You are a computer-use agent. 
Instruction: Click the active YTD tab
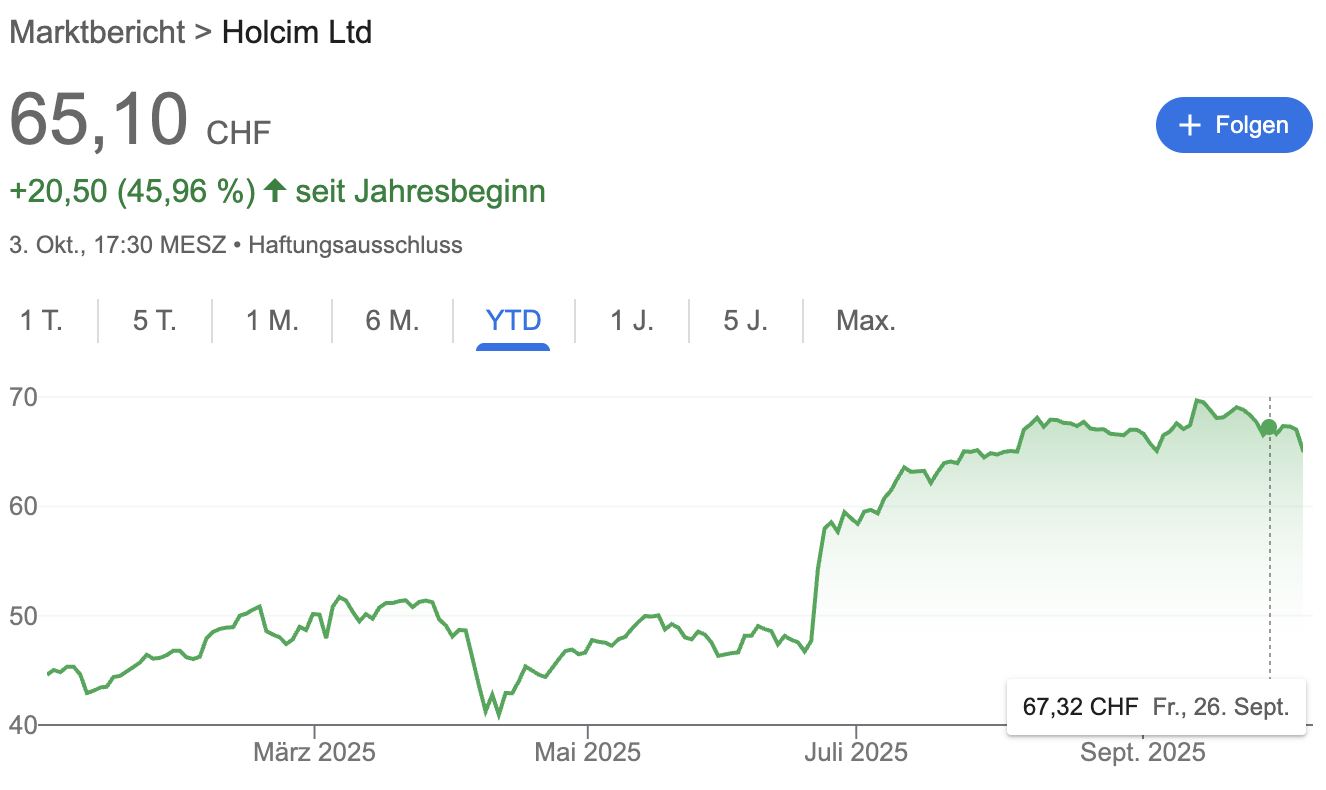pyautogui.click(x=513, y=321)
